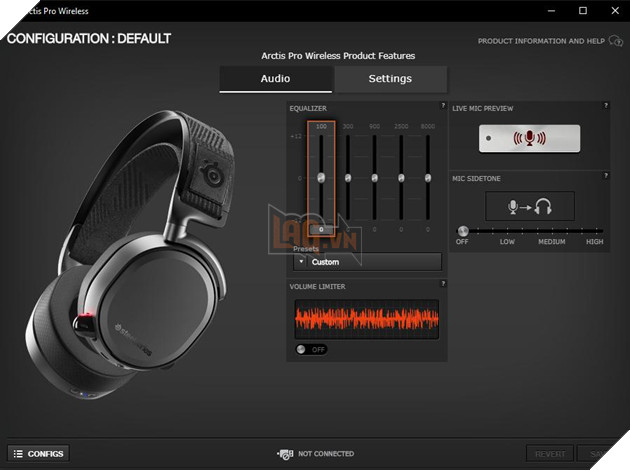Viewport: 630px width, 470px height.
Task: Click the 2500 Hz equalizer slider handle
Action: coord(401,178)
